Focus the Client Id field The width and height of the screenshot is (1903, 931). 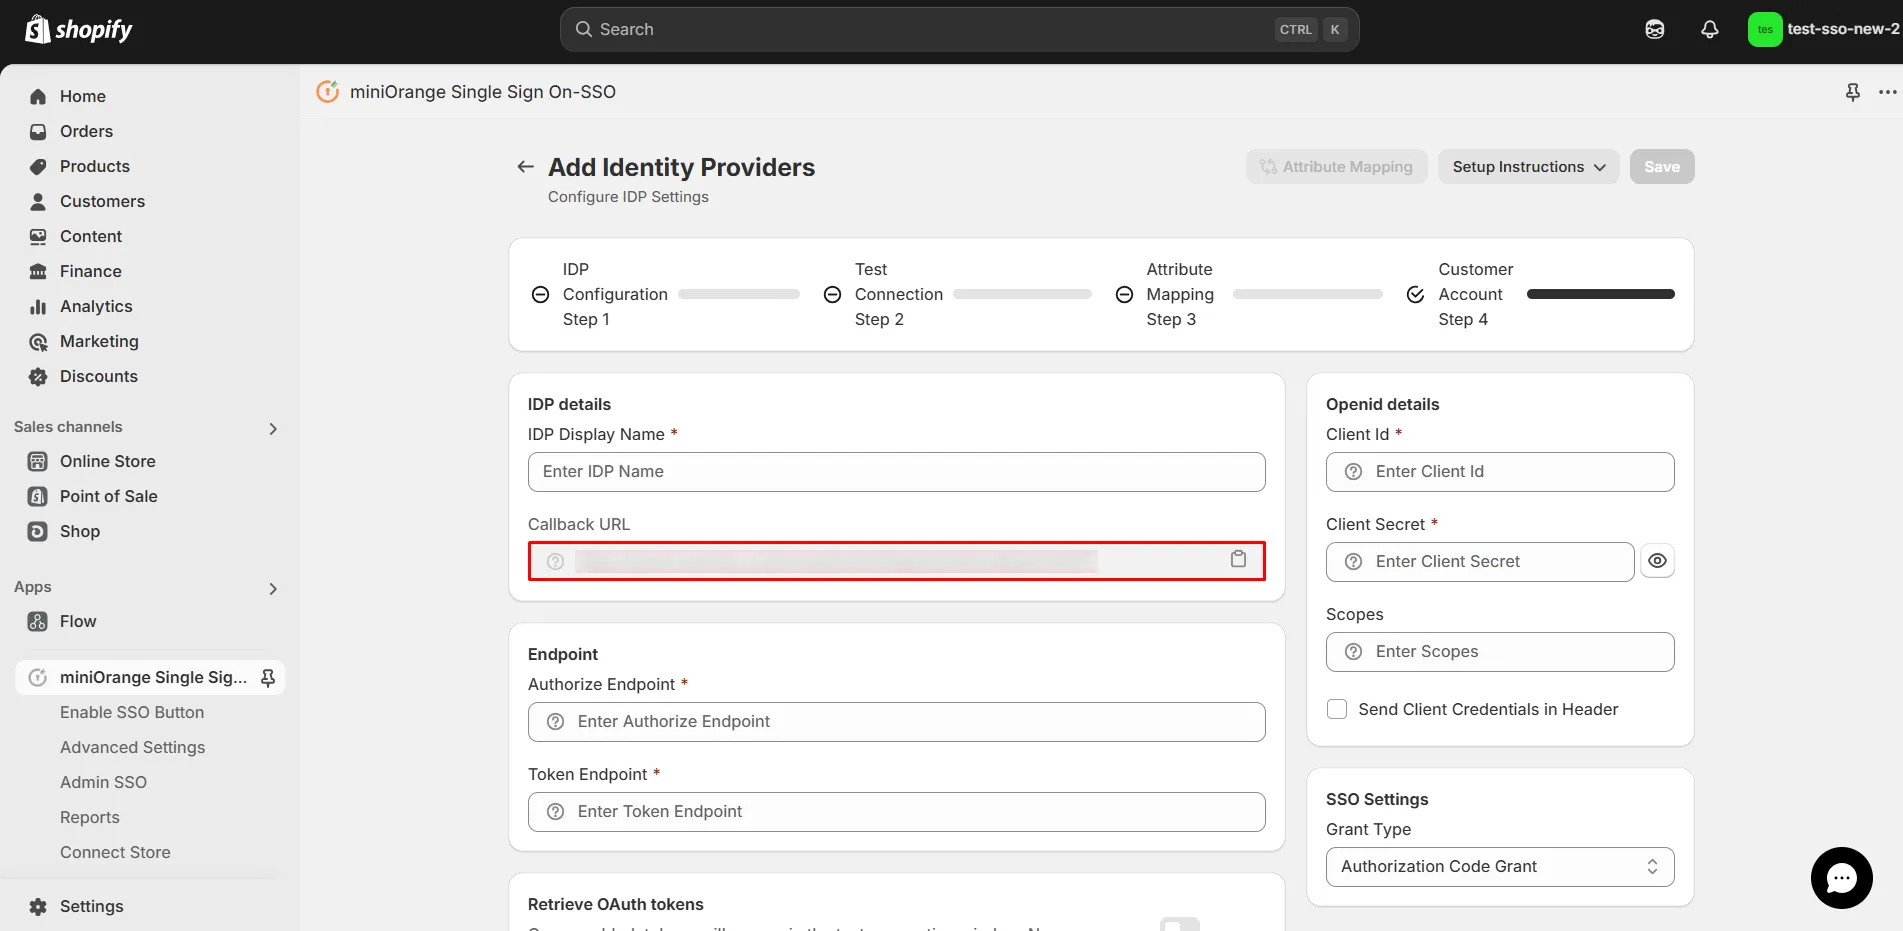coord(1500,472)
